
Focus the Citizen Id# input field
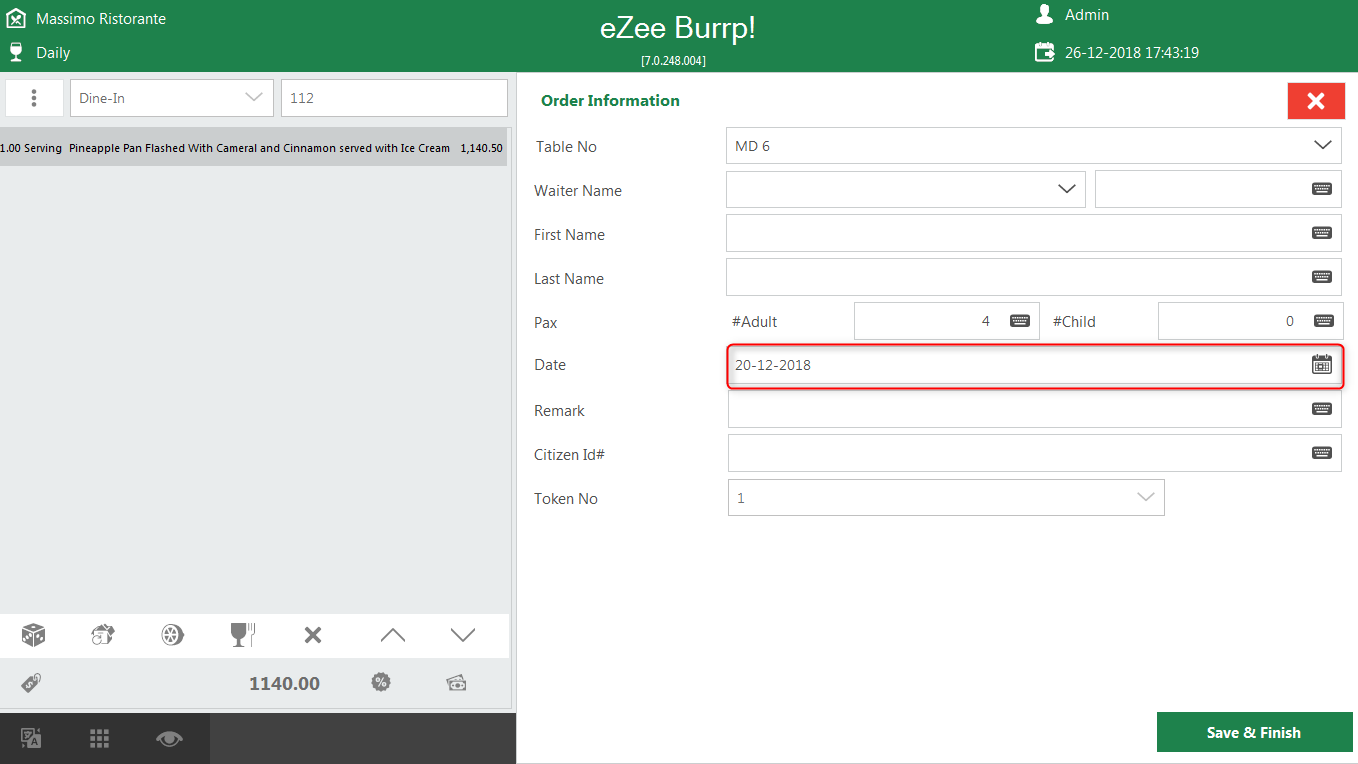pos(1034,453)
